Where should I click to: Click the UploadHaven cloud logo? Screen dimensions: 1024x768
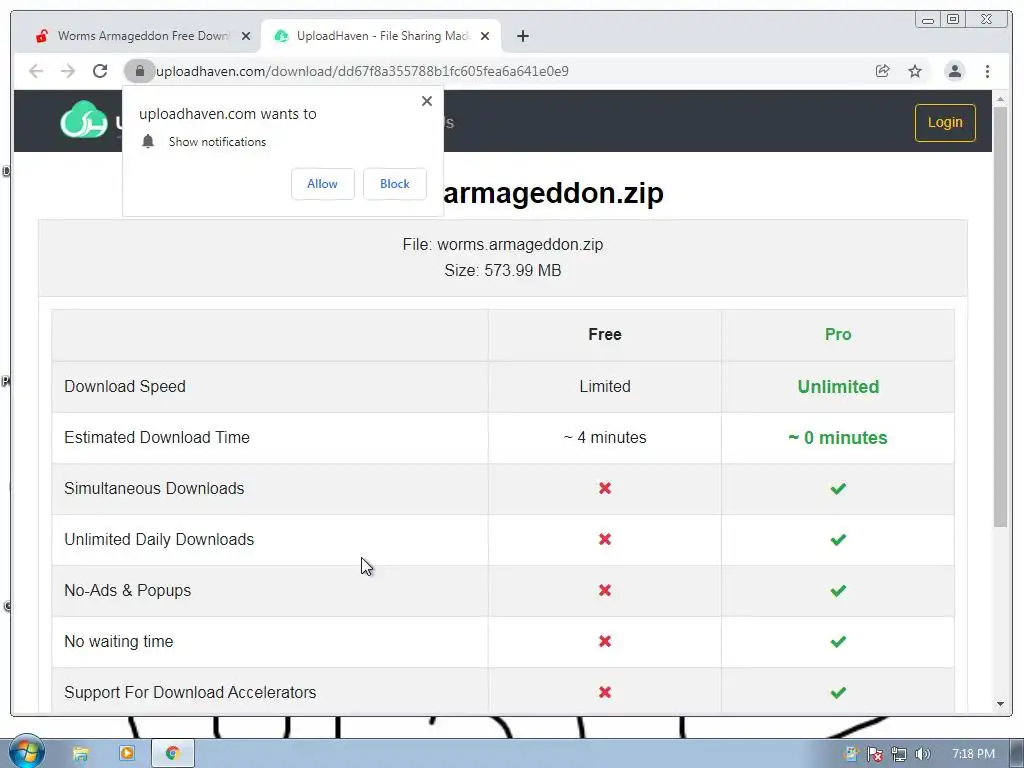point(84,120)
